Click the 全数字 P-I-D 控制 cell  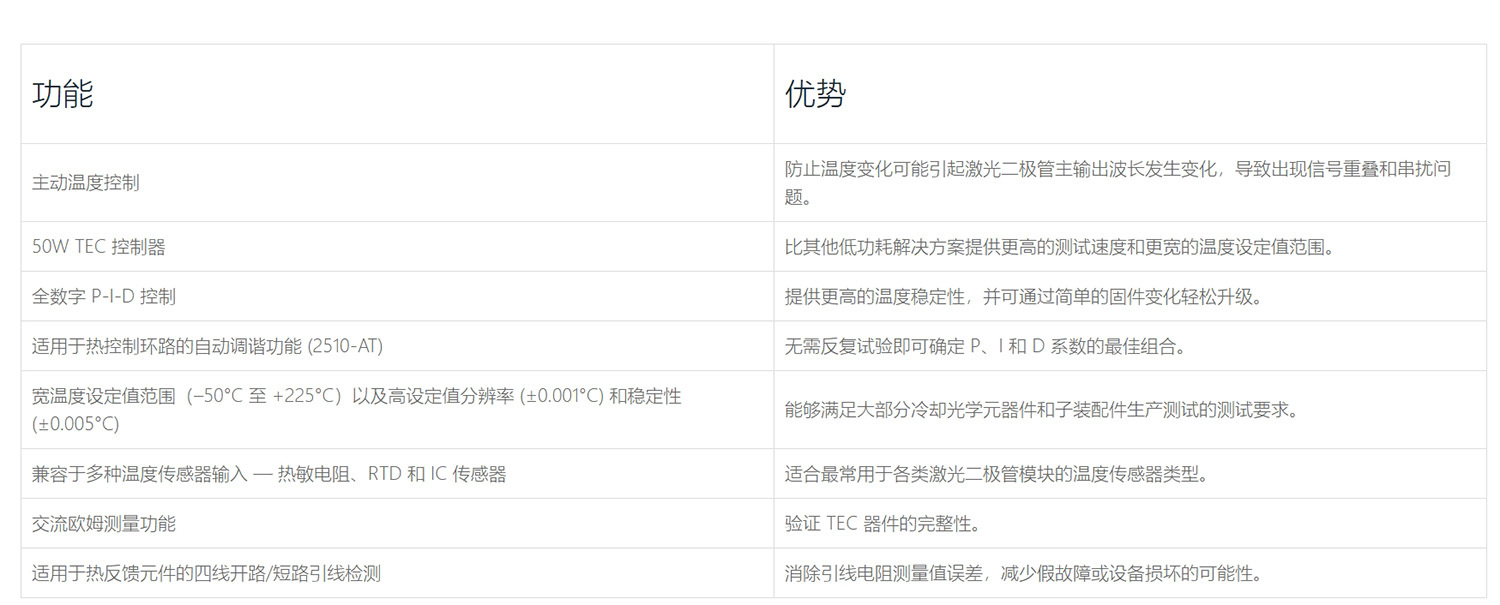coord(397,297)
